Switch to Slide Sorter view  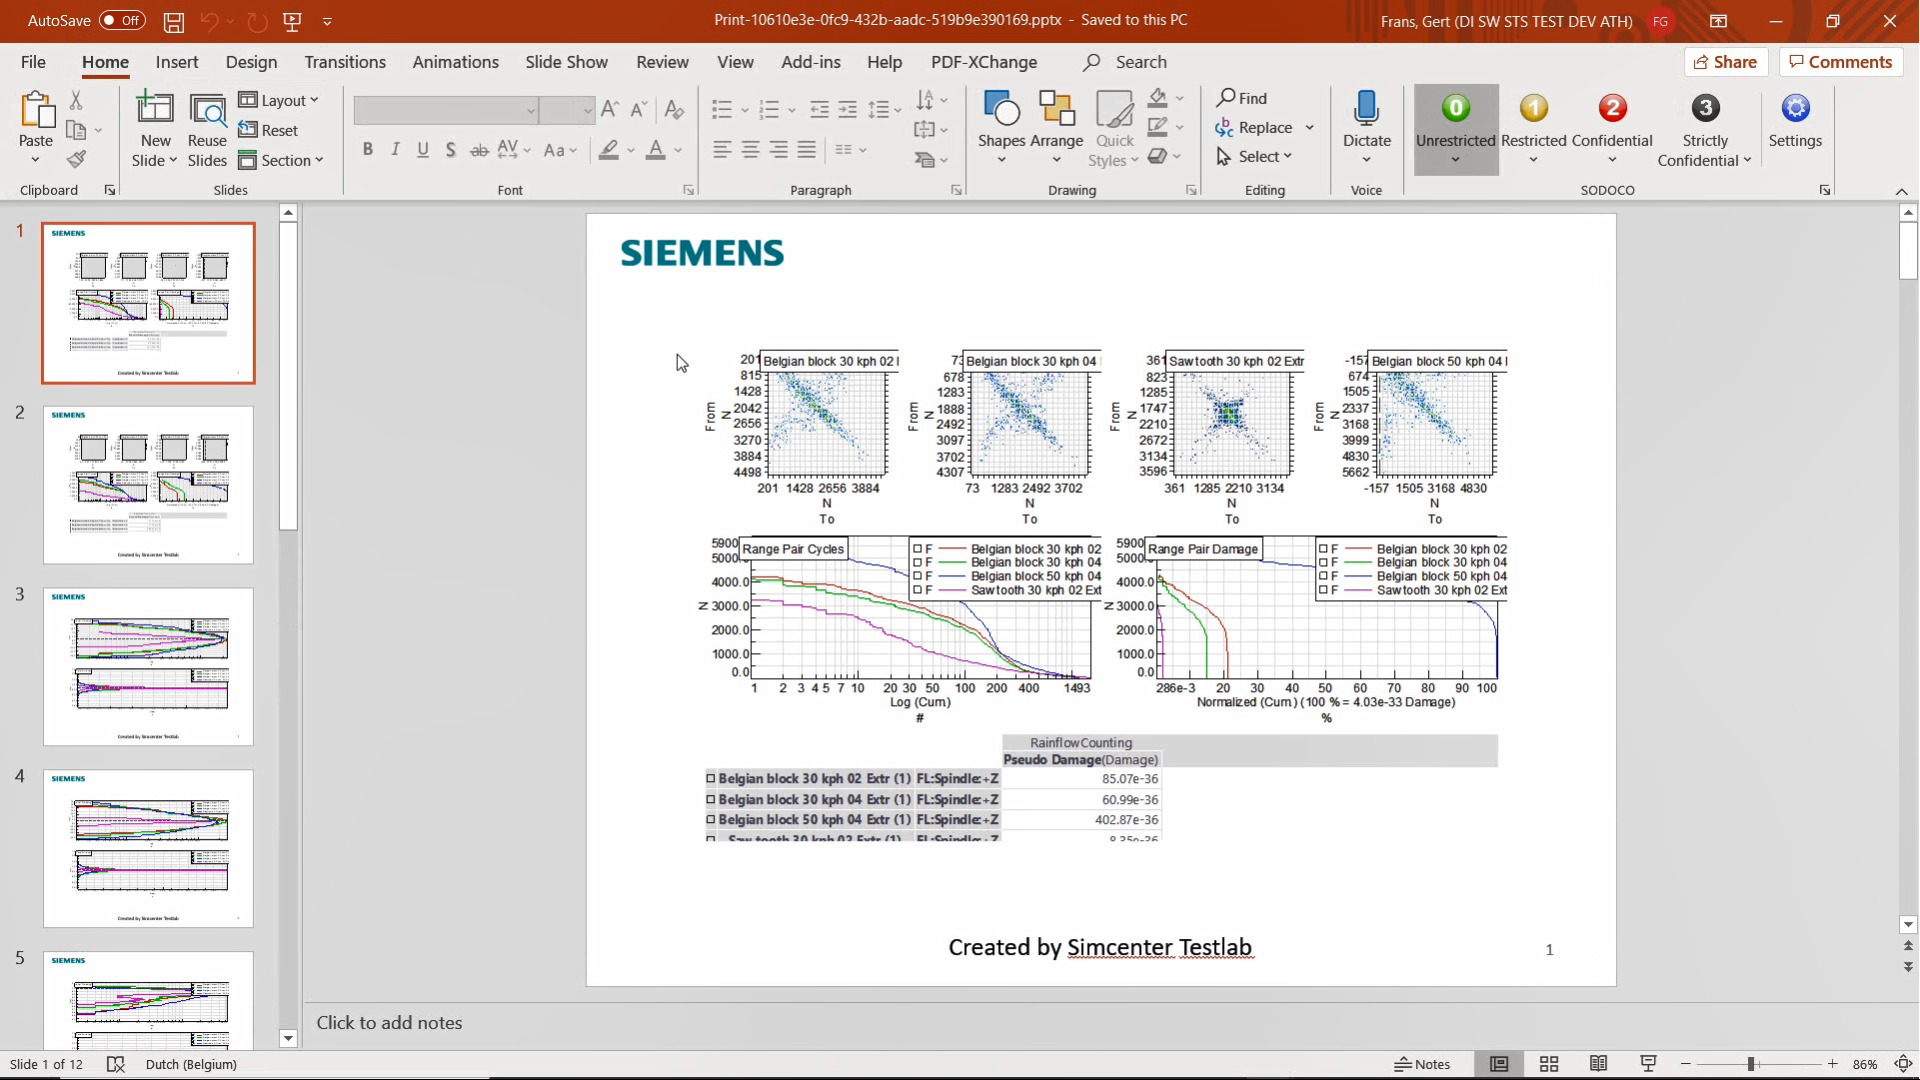coord(1549,1064)
